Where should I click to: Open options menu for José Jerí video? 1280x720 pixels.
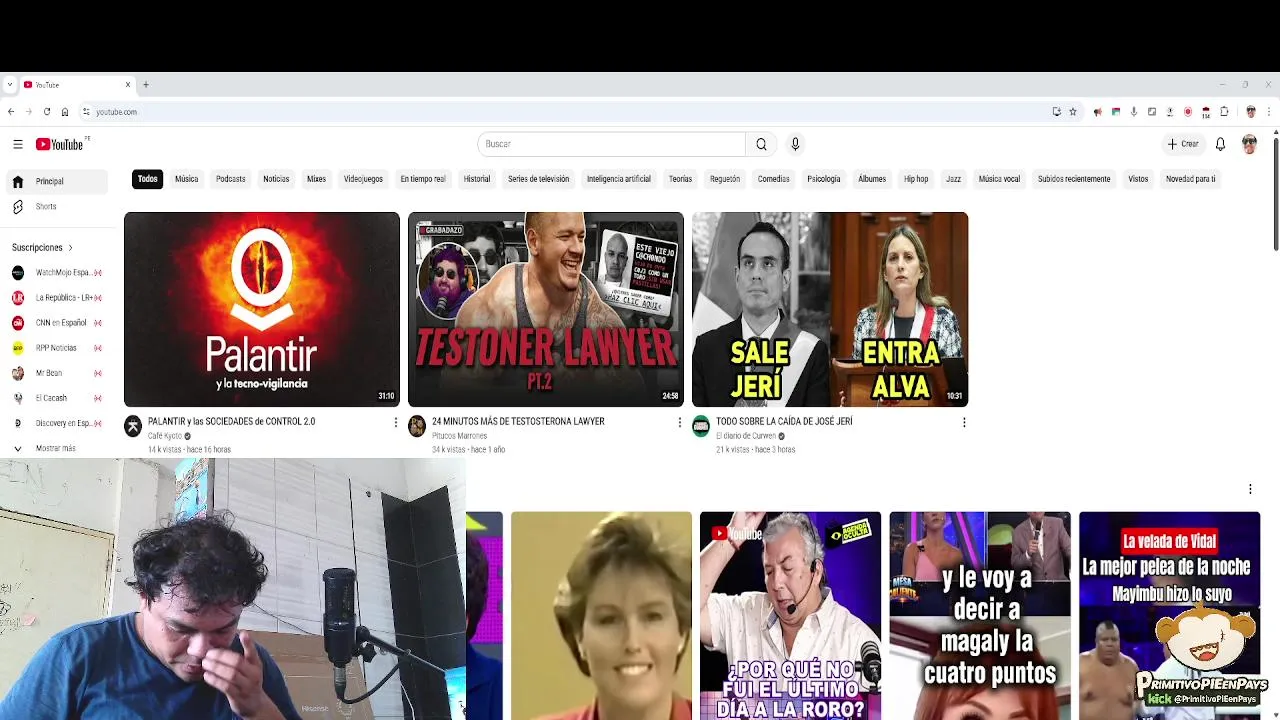(x=963, y=422)
